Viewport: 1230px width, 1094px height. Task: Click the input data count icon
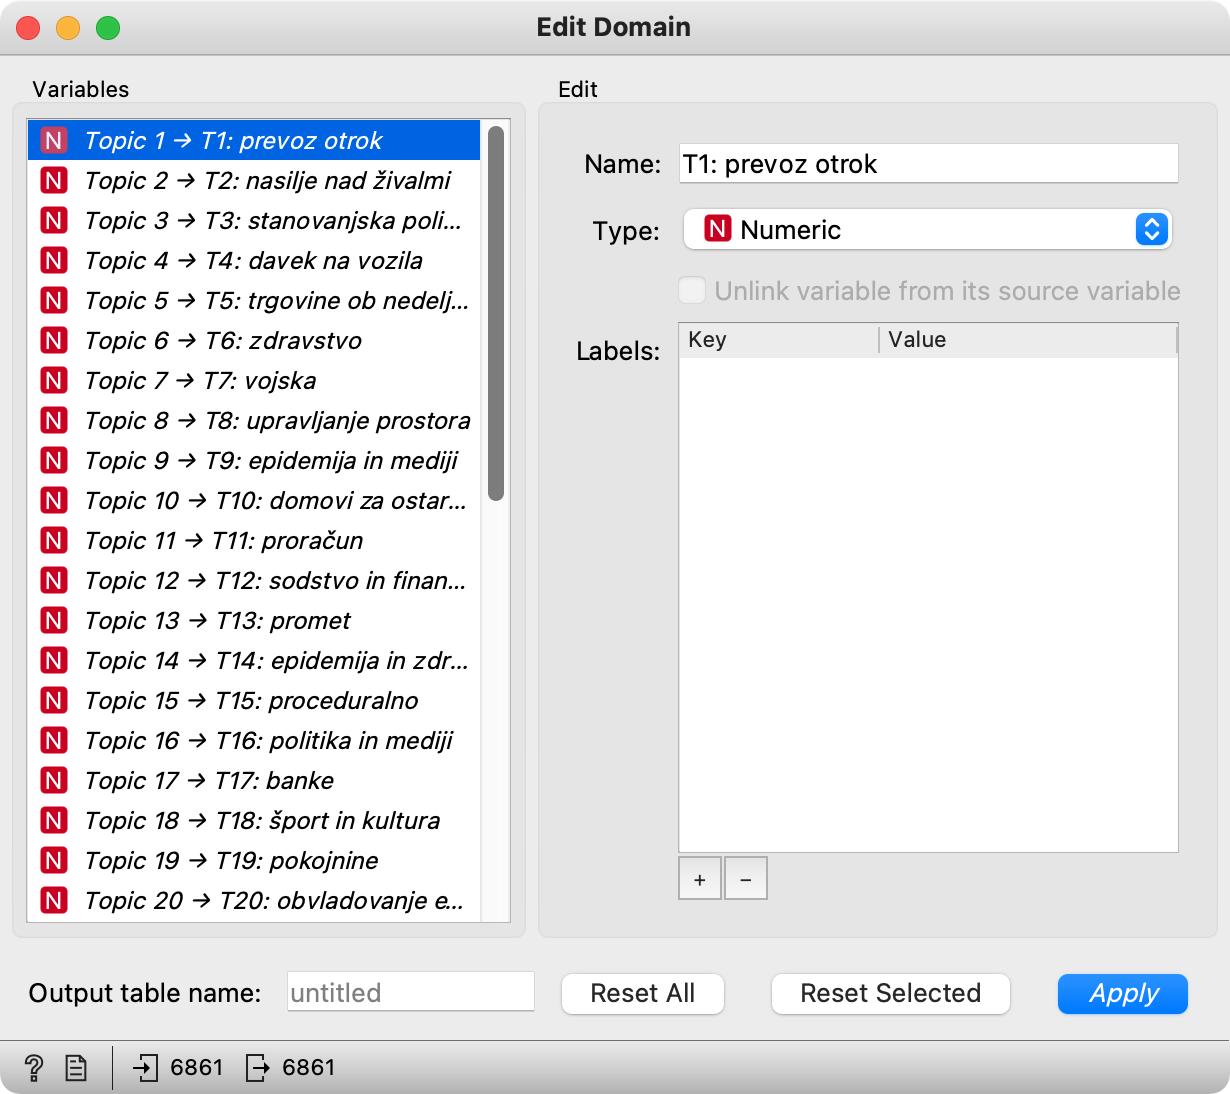point(145,1068)
